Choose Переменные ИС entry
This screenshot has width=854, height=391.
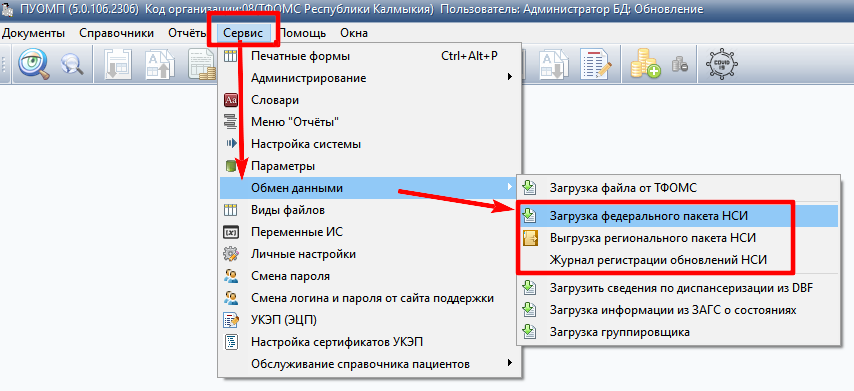click(370, 232)
